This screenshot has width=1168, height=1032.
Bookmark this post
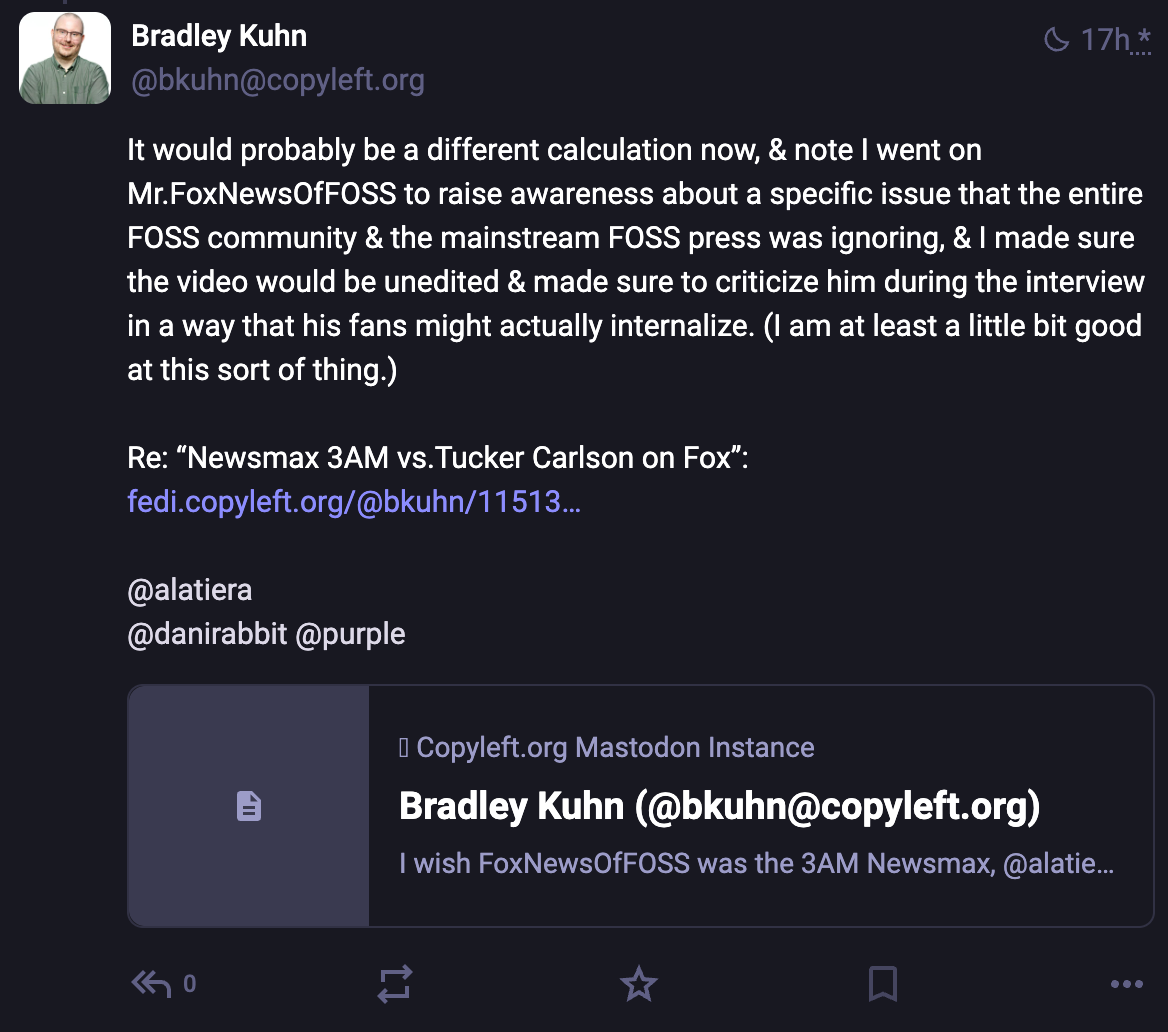tap(883, 984)
